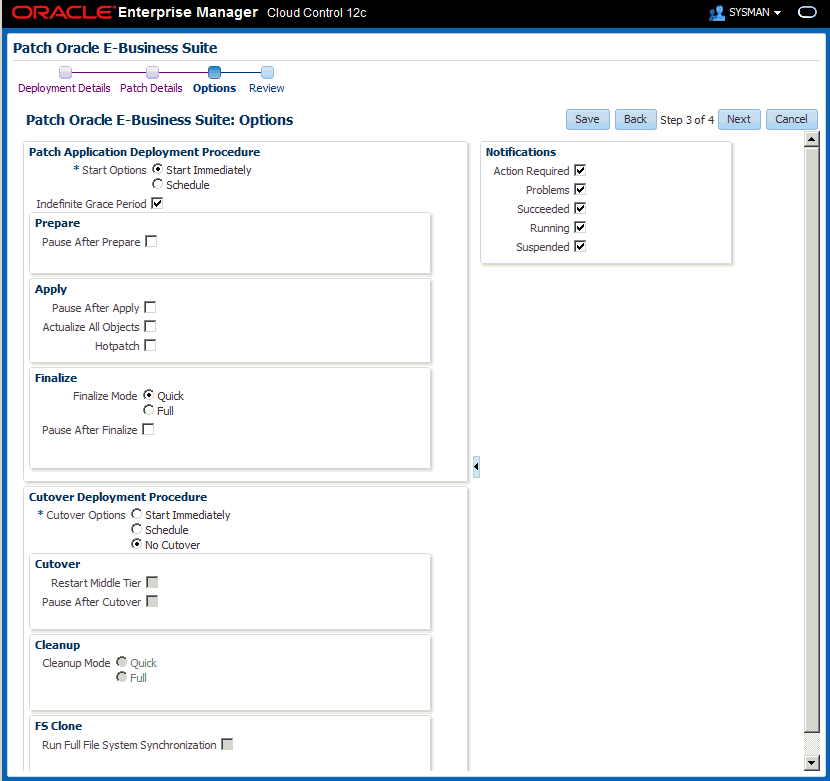Cancel the patch procedure
The width and height of the screenshot is (830, 781).
pyautogui.click(x=791, y=119)
